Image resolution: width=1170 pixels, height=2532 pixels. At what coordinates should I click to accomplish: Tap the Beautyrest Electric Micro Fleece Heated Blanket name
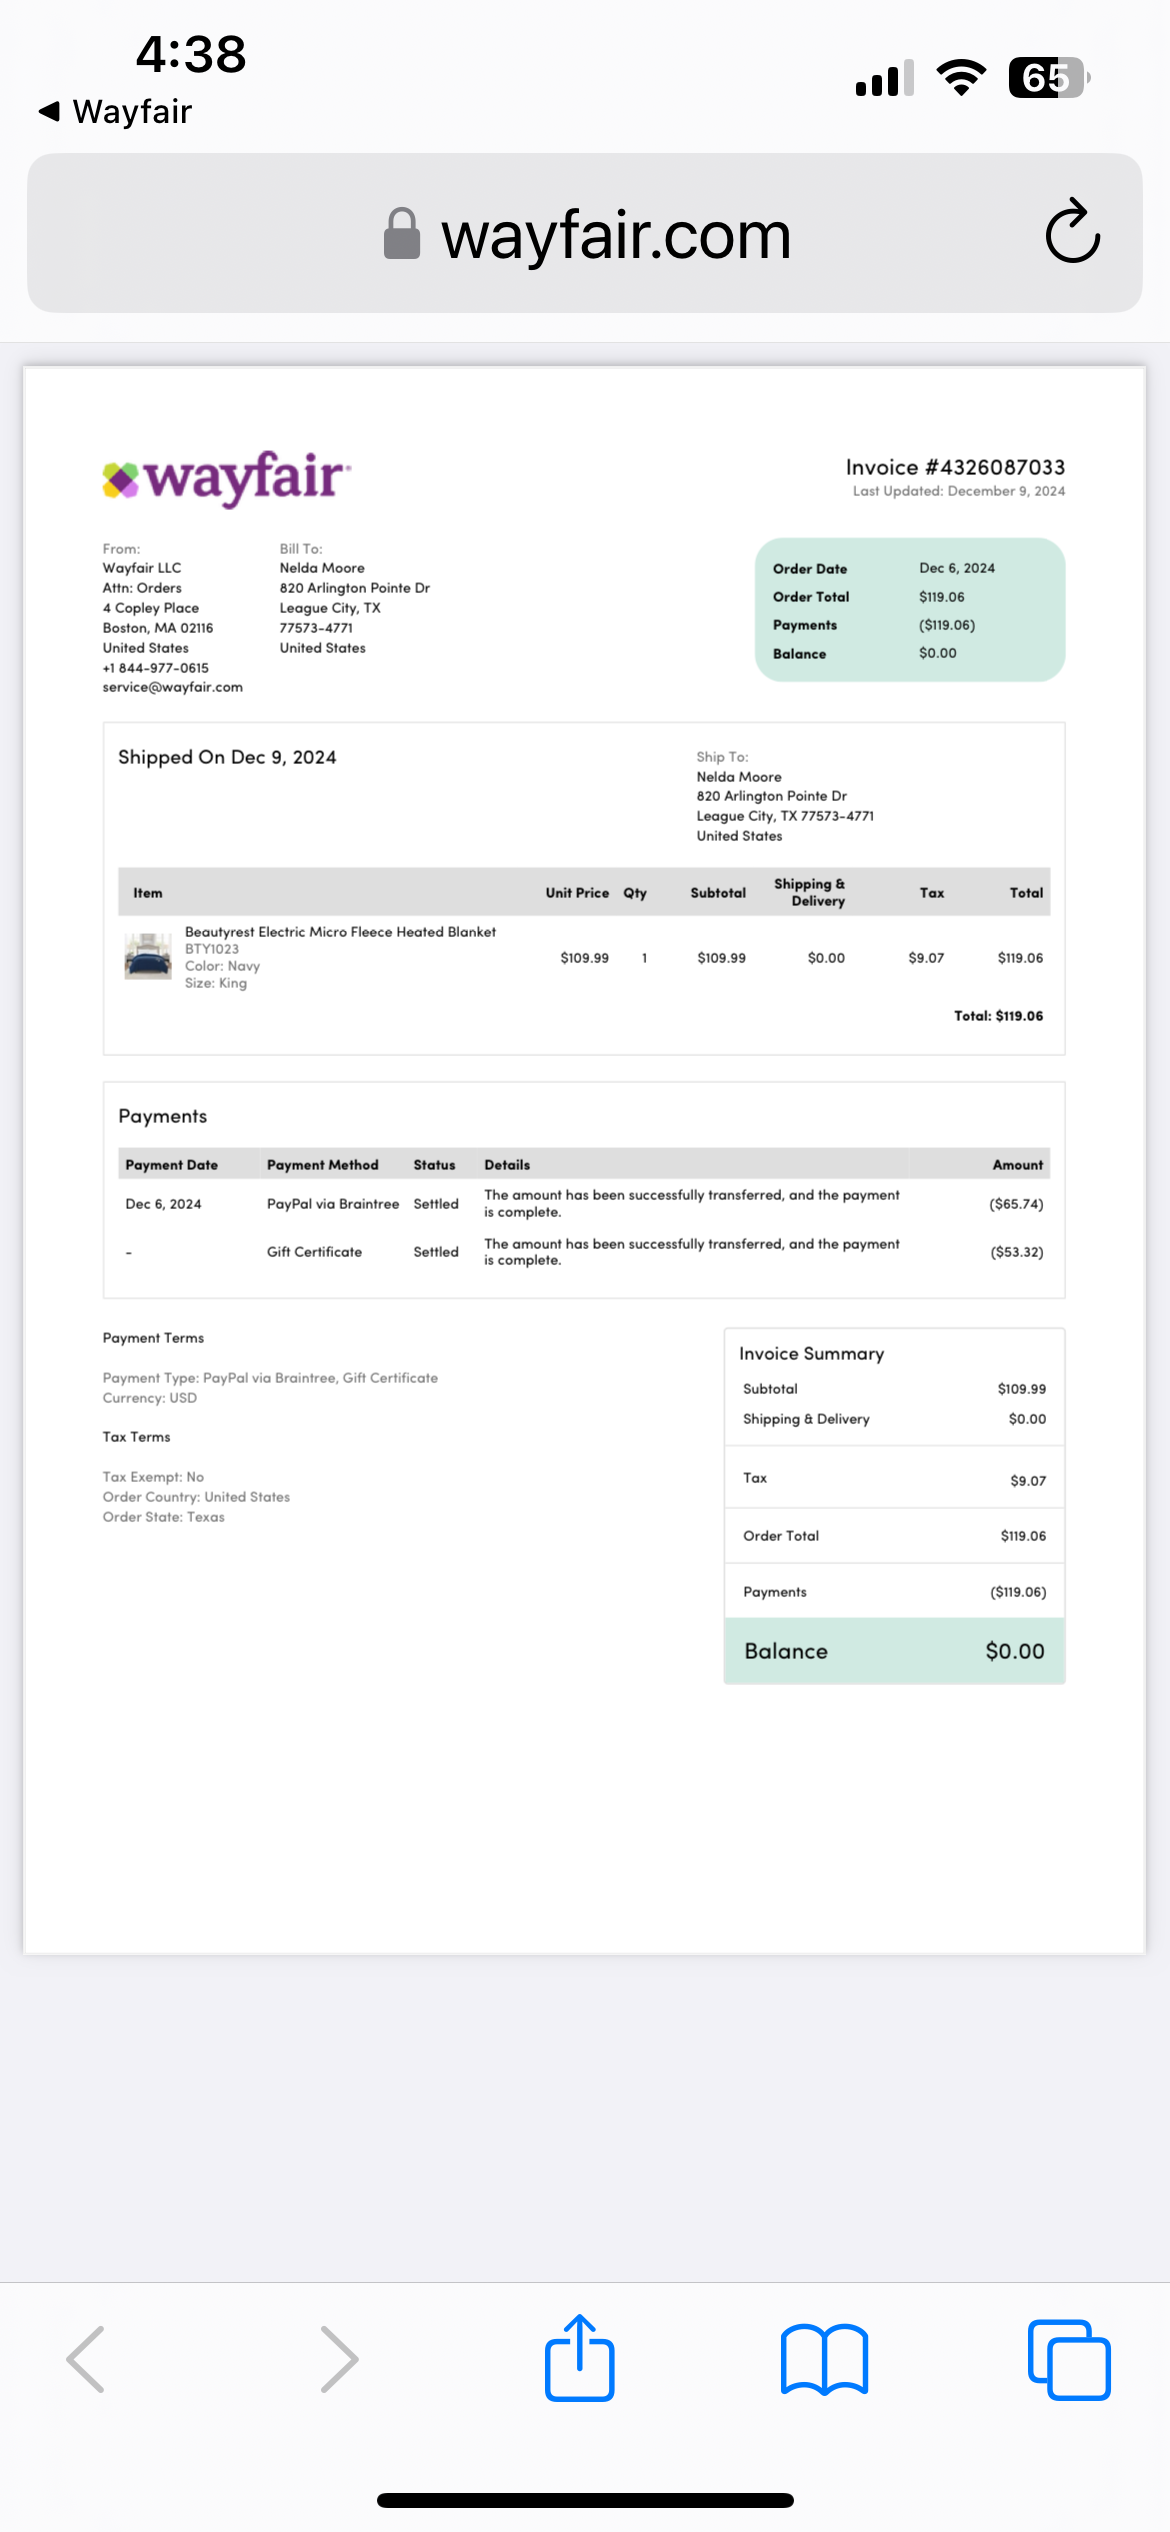(340, 932)
